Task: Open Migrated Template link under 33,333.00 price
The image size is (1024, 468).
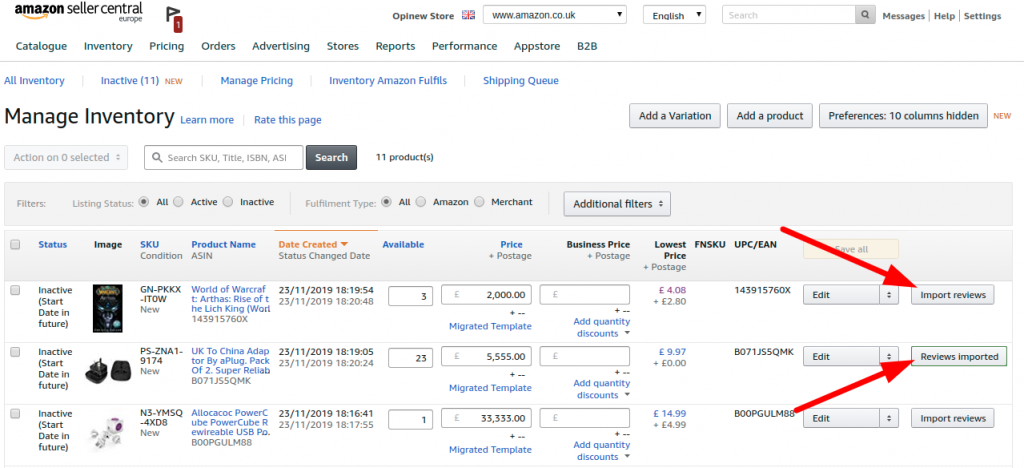Action: click(x=490, y=450)
